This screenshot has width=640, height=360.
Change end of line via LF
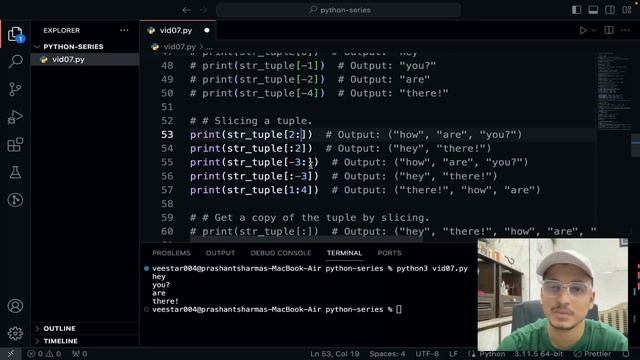click(453, 354)
